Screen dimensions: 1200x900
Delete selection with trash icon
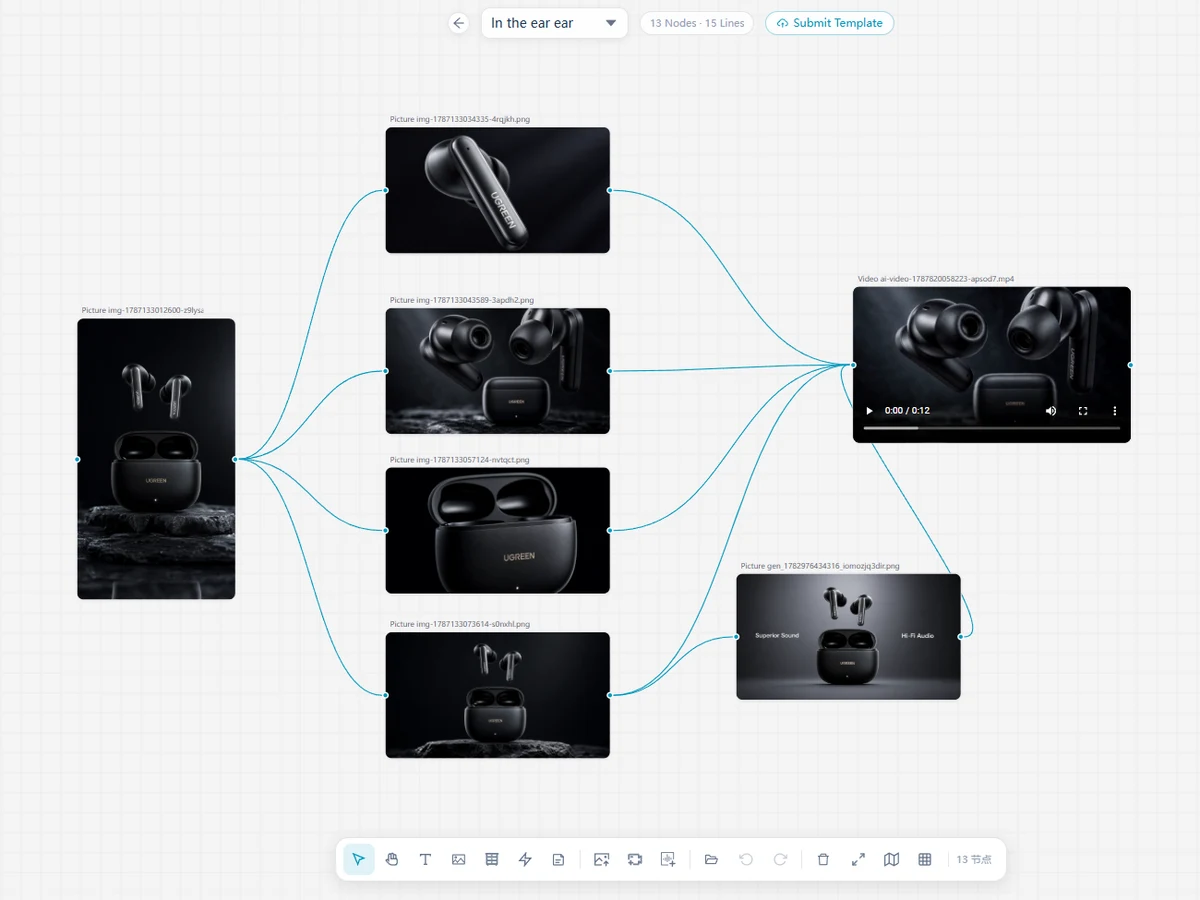(823, 859)
